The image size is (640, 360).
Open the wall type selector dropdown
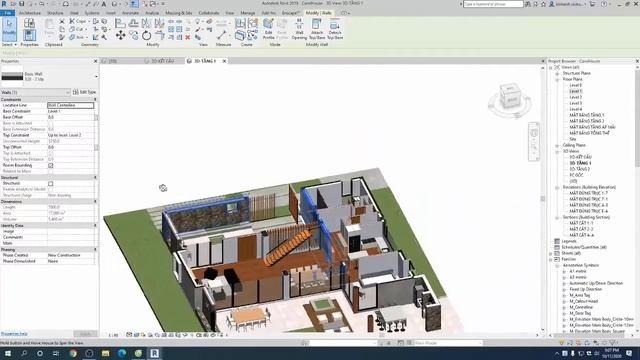point(96,76)
